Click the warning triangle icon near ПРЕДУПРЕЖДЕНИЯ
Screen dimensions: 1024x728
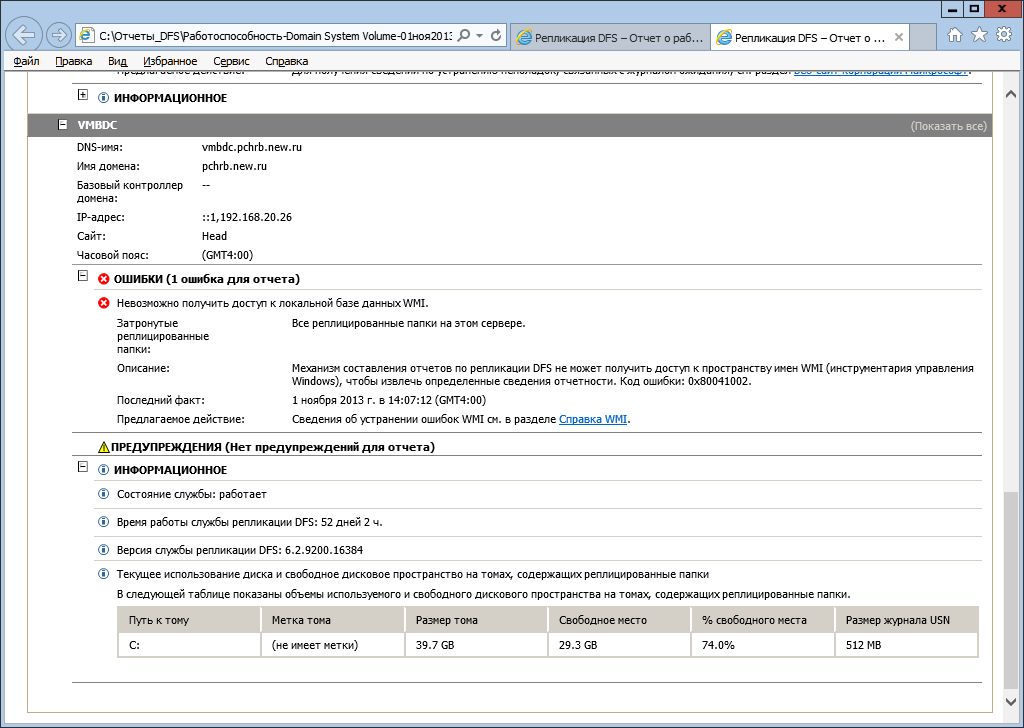click(x=103, y=447)
